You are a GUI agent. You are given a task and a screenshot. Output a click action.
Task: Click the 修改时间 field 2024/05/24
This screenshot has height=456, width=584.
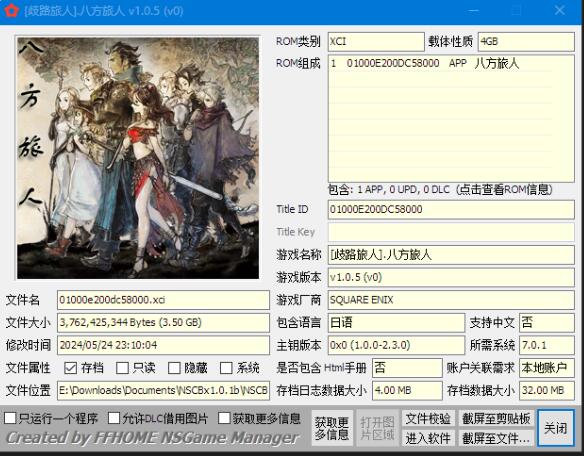coord(163,345)
